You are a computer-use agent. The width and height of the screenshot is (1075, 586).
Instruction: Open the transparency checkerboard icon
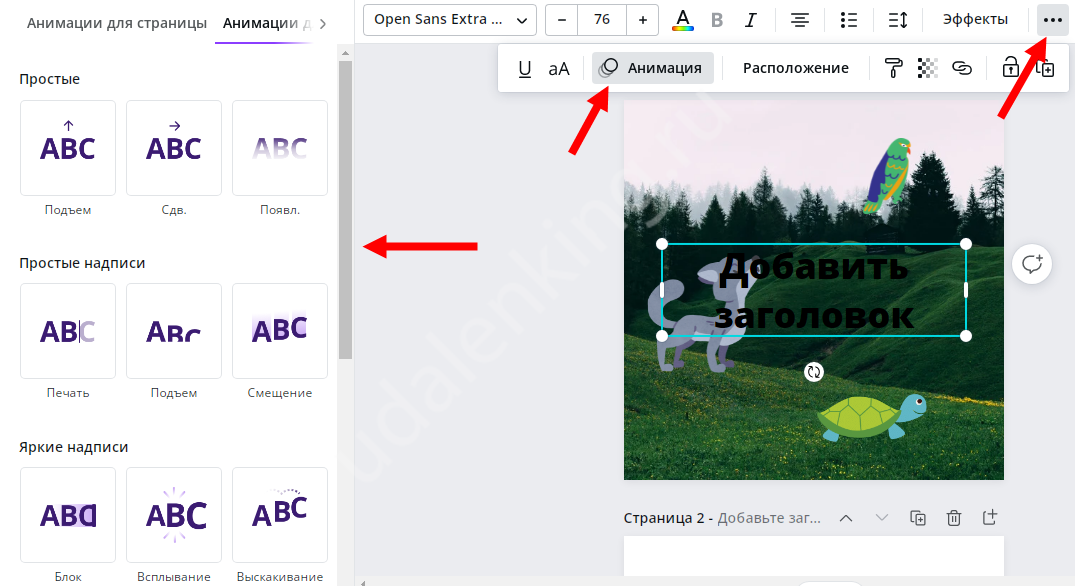(x=927, y=68)
